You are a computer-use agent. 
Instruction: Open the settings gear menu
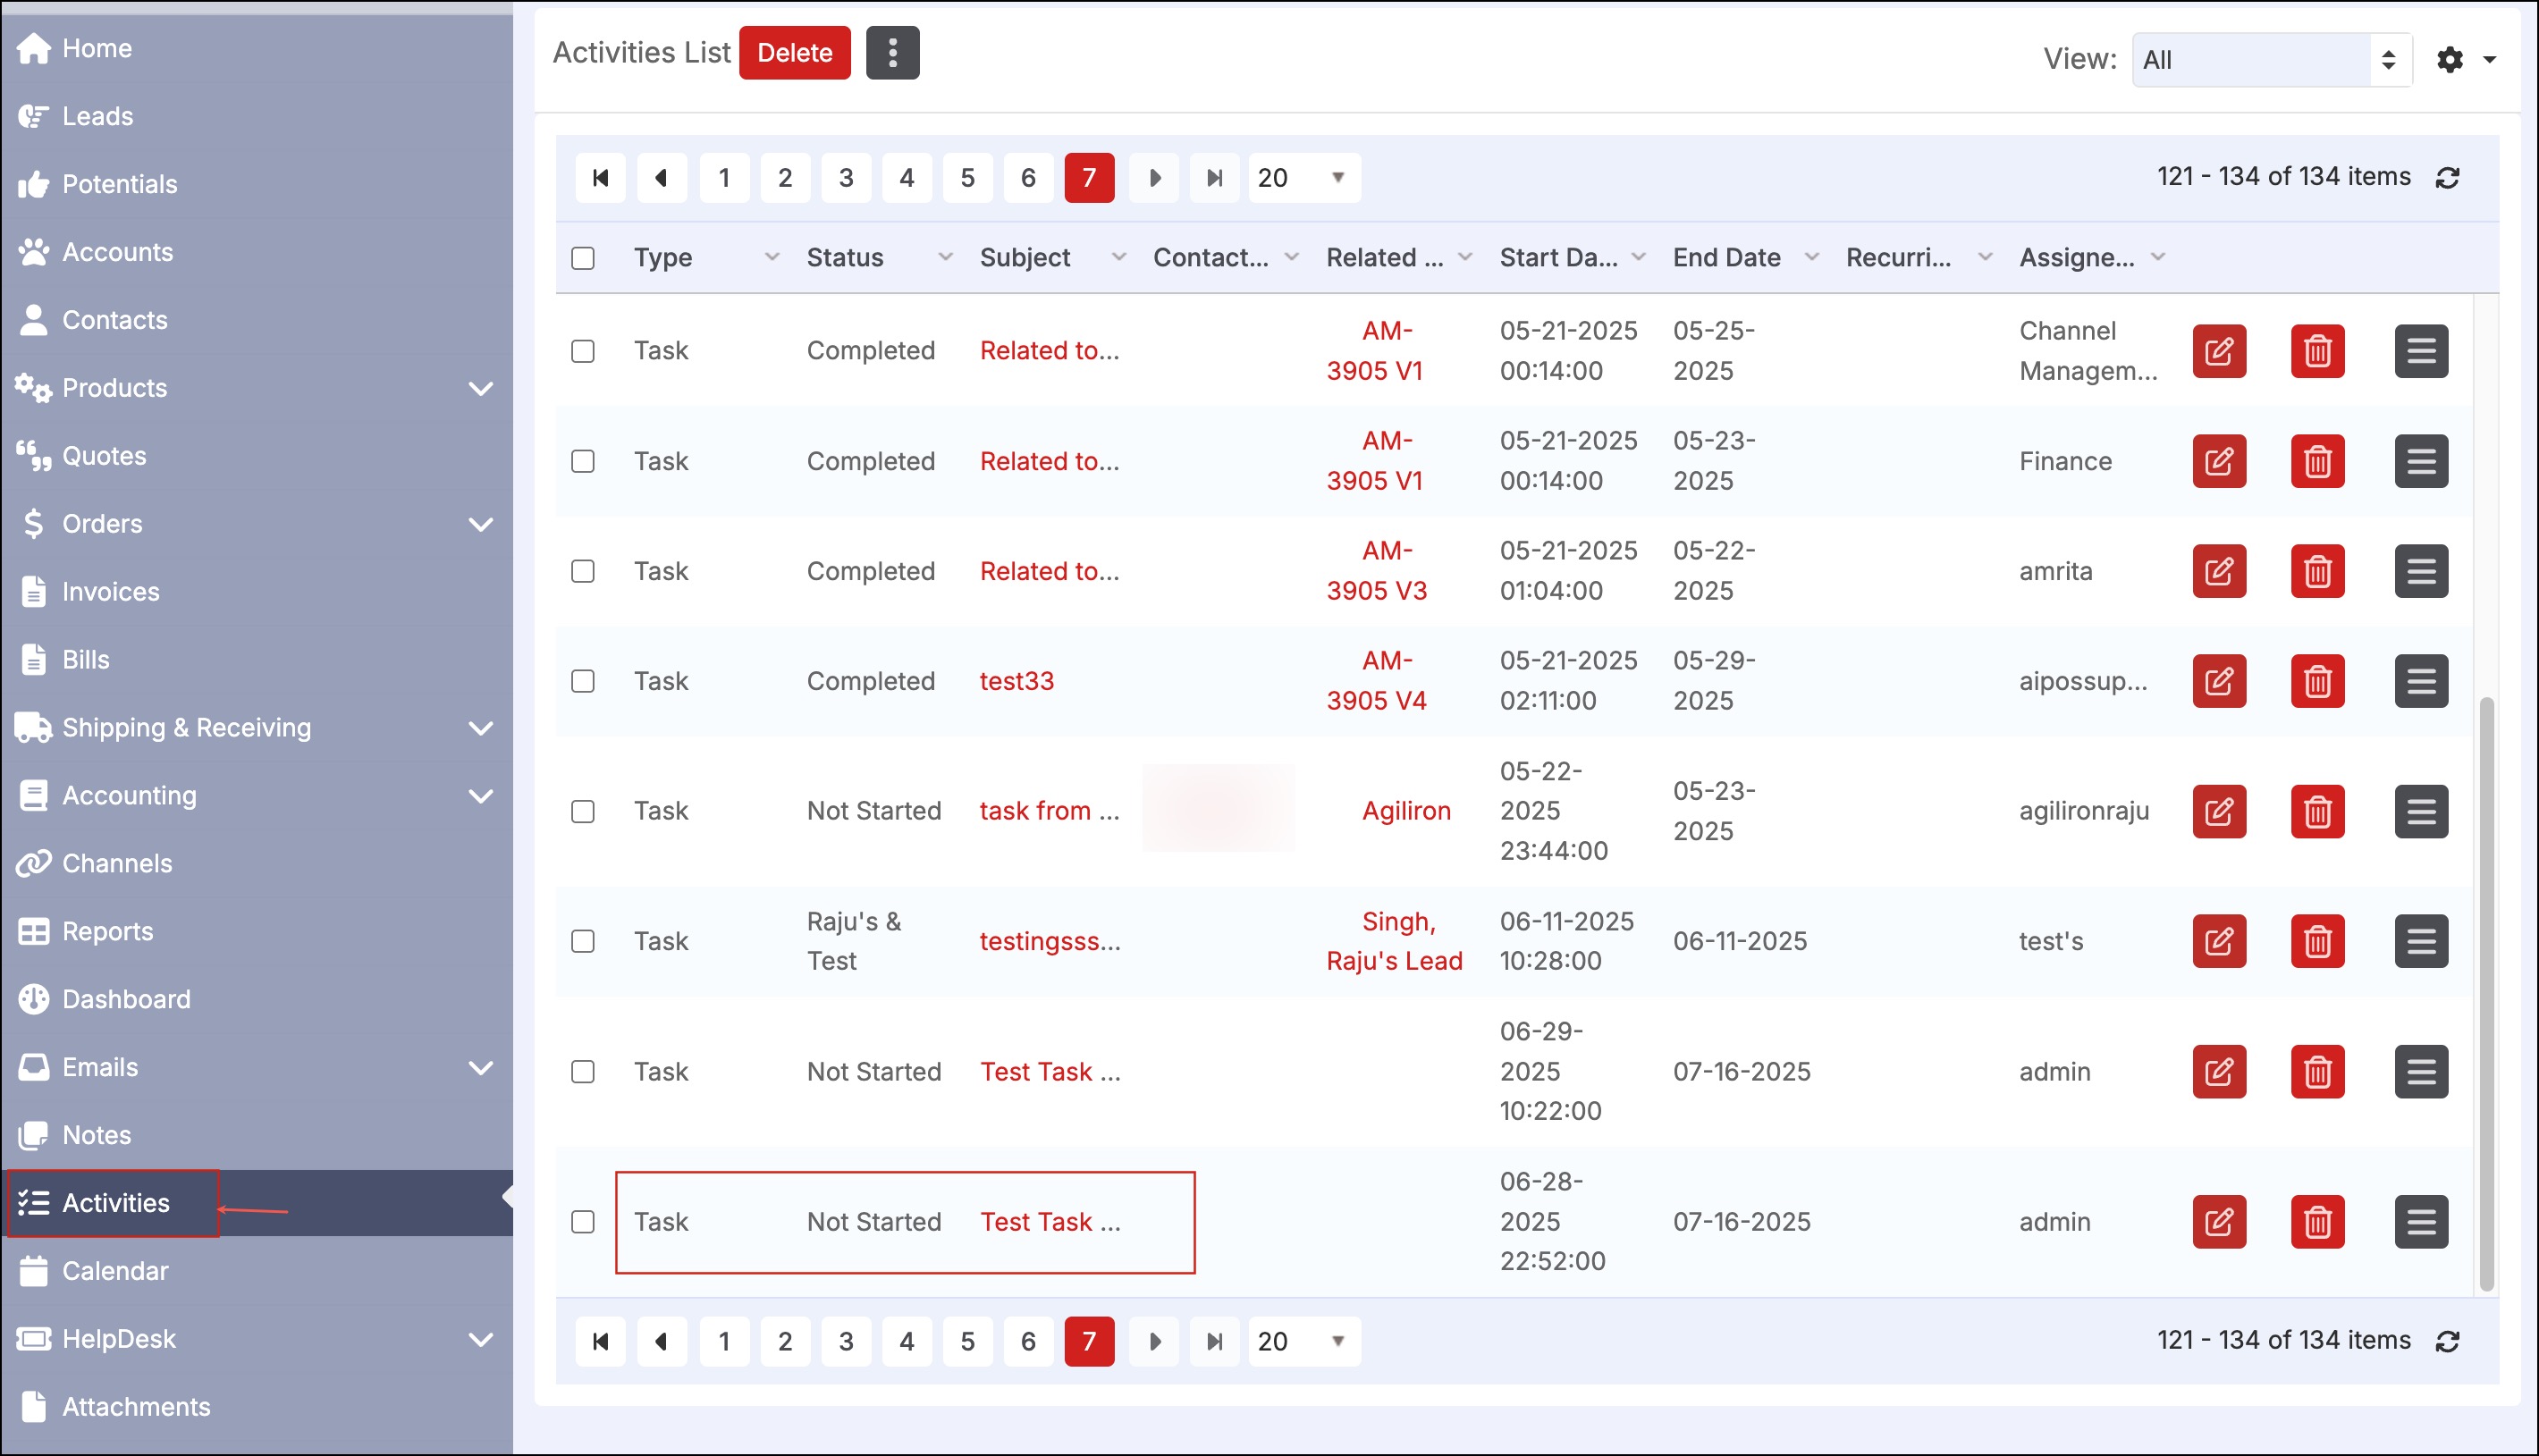tap(2464, 60)
